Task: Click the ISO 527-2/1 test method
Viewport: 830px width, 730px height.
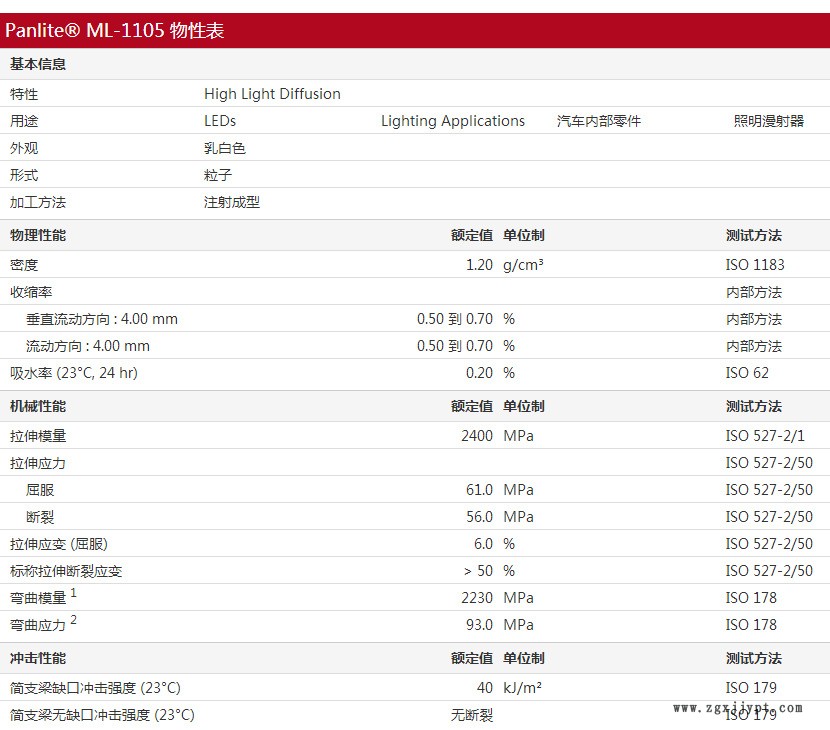Action: tap(765, 436)
